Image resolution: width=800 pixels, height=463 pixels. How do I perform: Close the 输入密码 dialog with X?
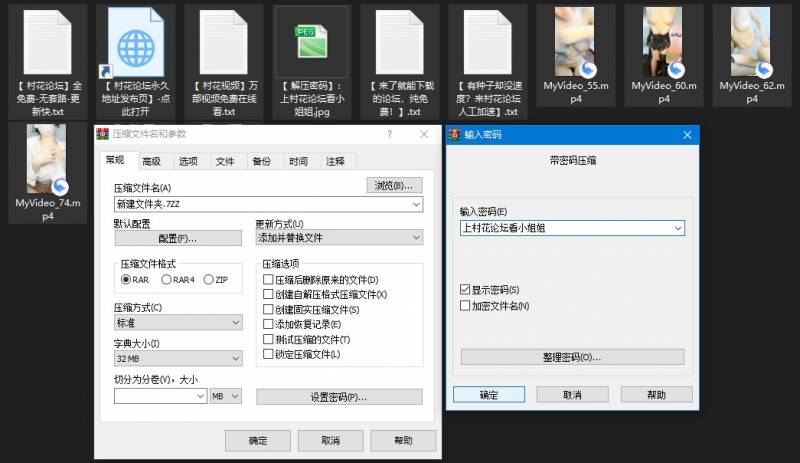coord(687,135)
